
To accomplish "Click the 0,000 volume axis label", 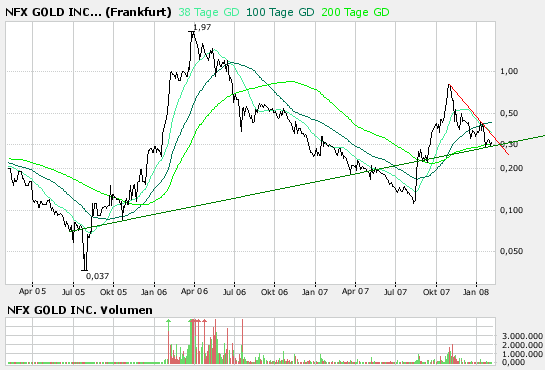I will click(x=513, y=362).
